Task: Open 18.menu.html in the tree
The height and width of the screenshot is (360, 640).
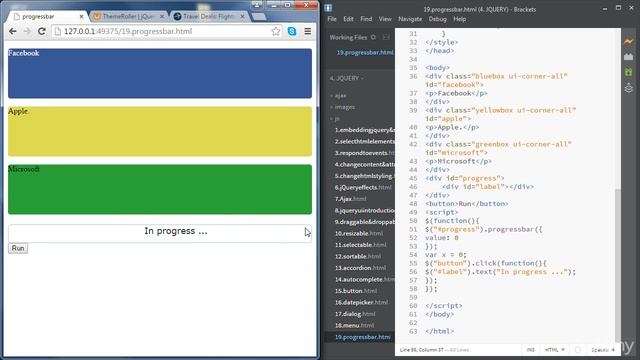Action: (354, 325)
